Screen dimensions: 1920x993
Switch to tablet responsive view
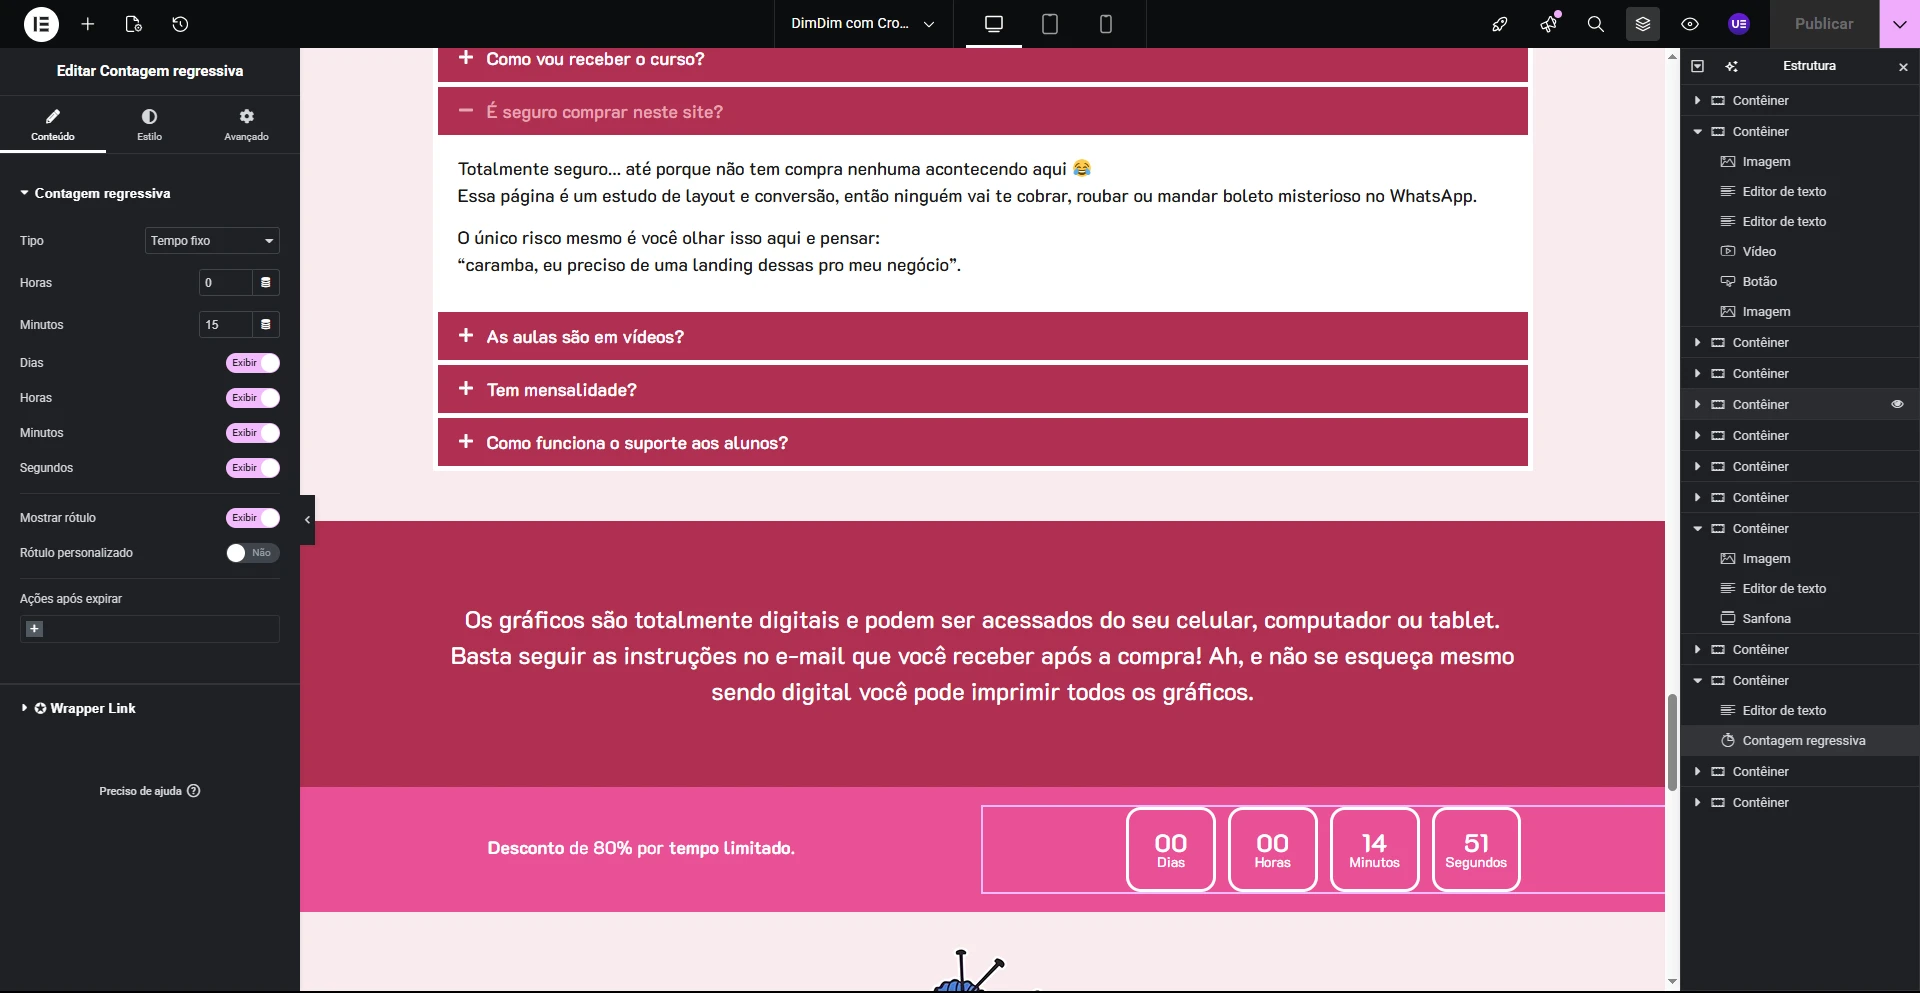click(1049, 24)
